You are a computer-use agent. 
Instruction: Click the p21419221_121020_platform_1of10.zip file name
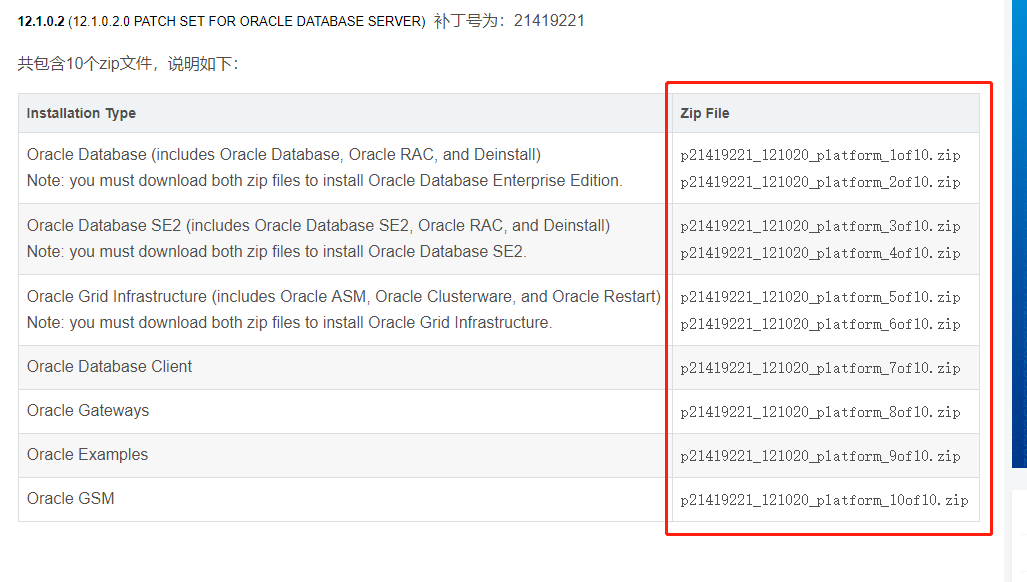coord(820,155)
